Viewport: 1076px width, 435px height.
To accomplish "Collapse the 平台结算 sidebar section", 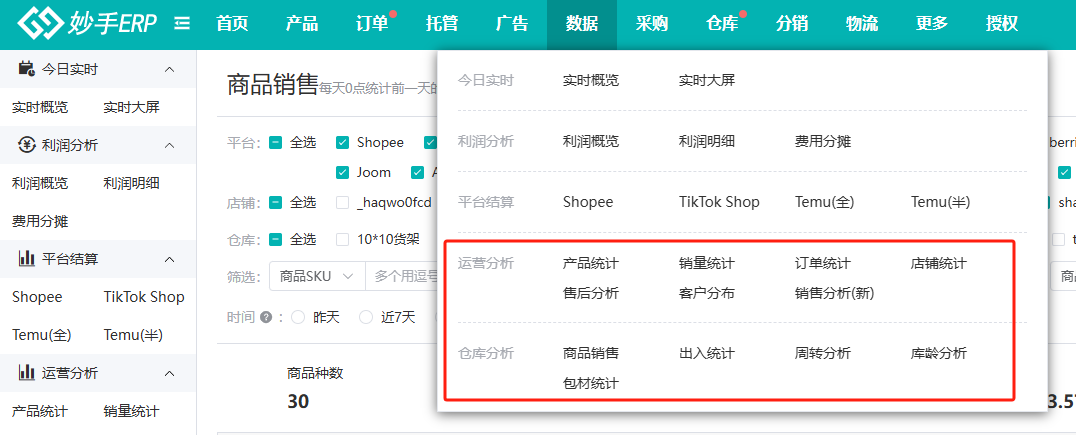I will (169, 259).
